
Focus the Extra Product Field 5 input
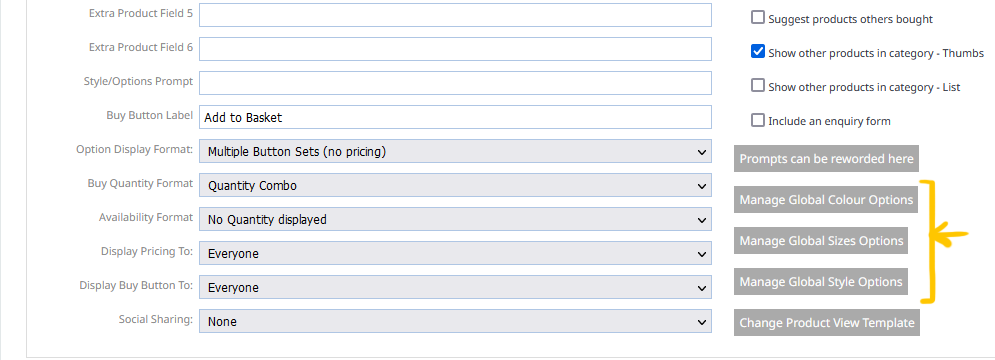pyautogui.click(x=455, y=15)
